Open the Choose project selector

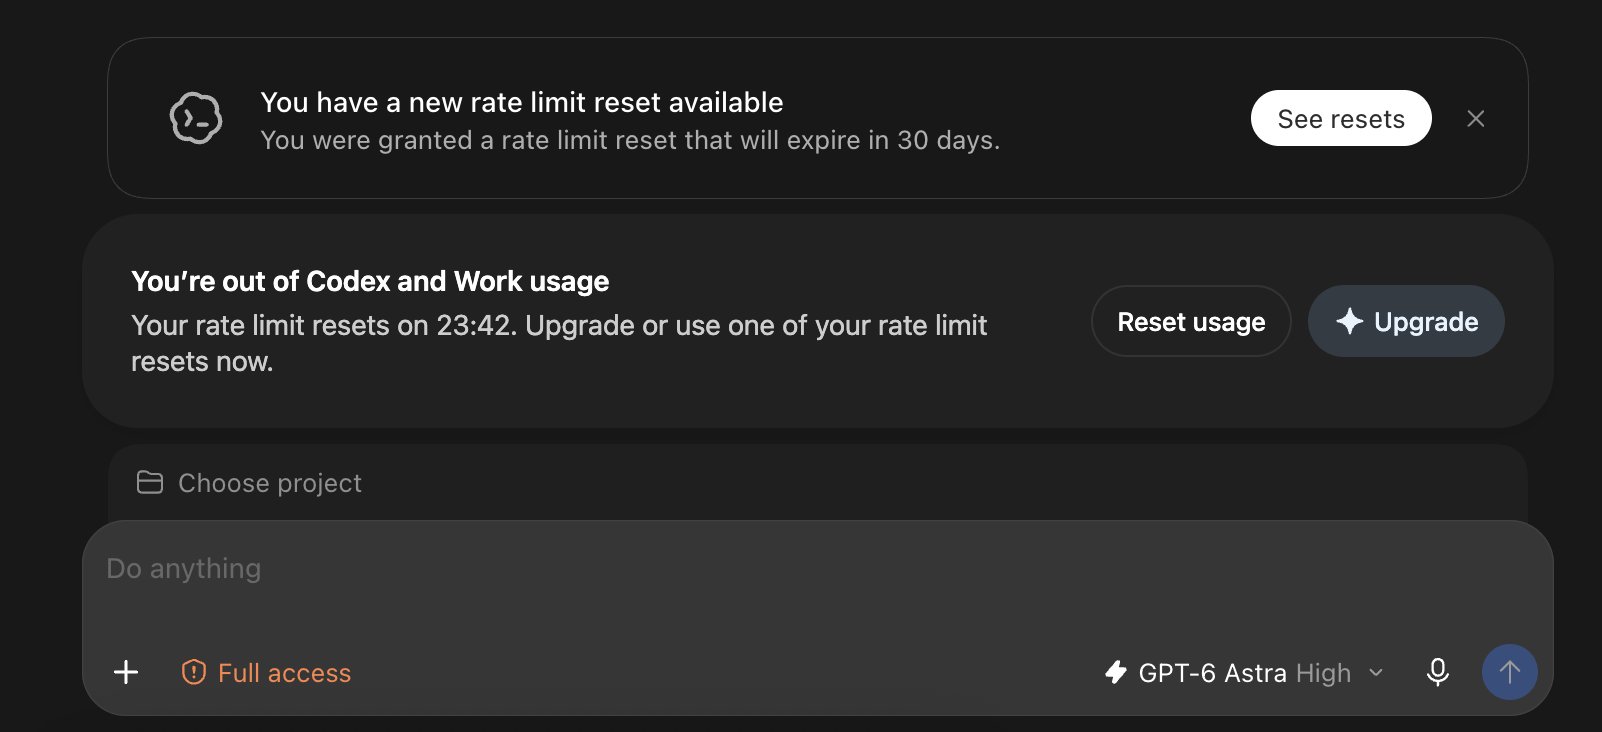click(249, 483)
